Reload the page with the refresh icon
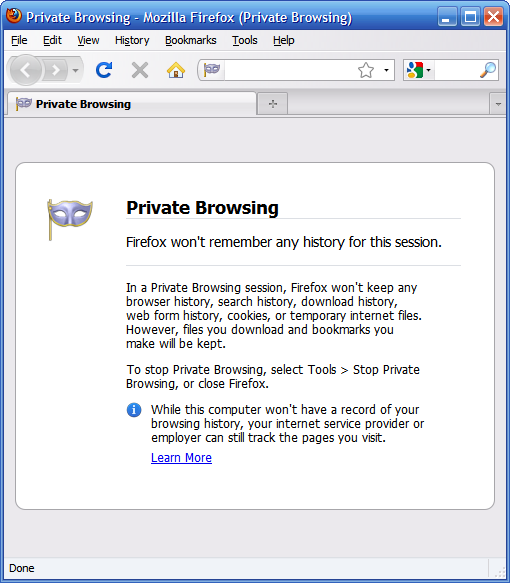Screen dimensions: 510x583 [104, 70]
